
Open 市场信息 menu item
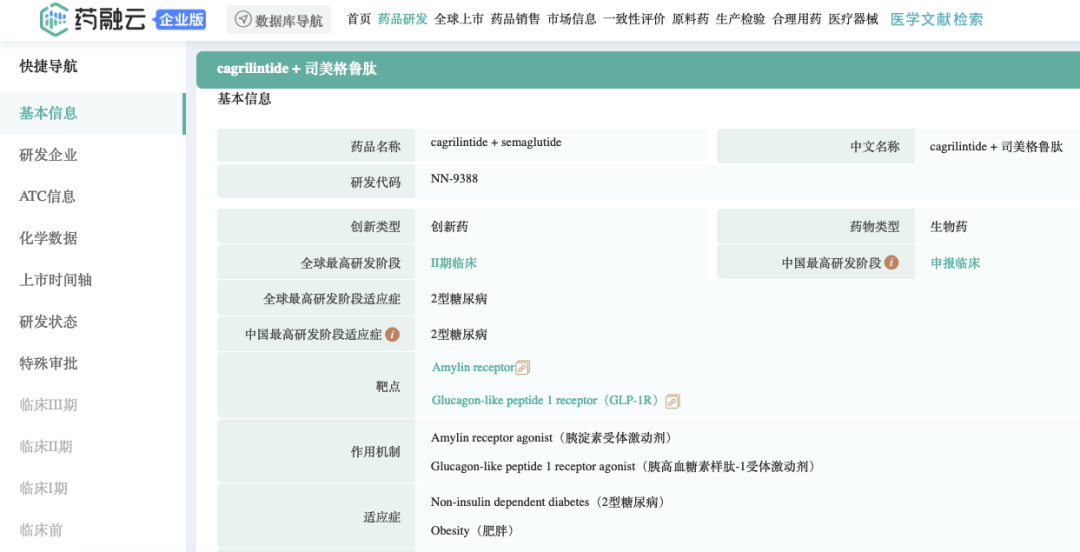(572, 19)
